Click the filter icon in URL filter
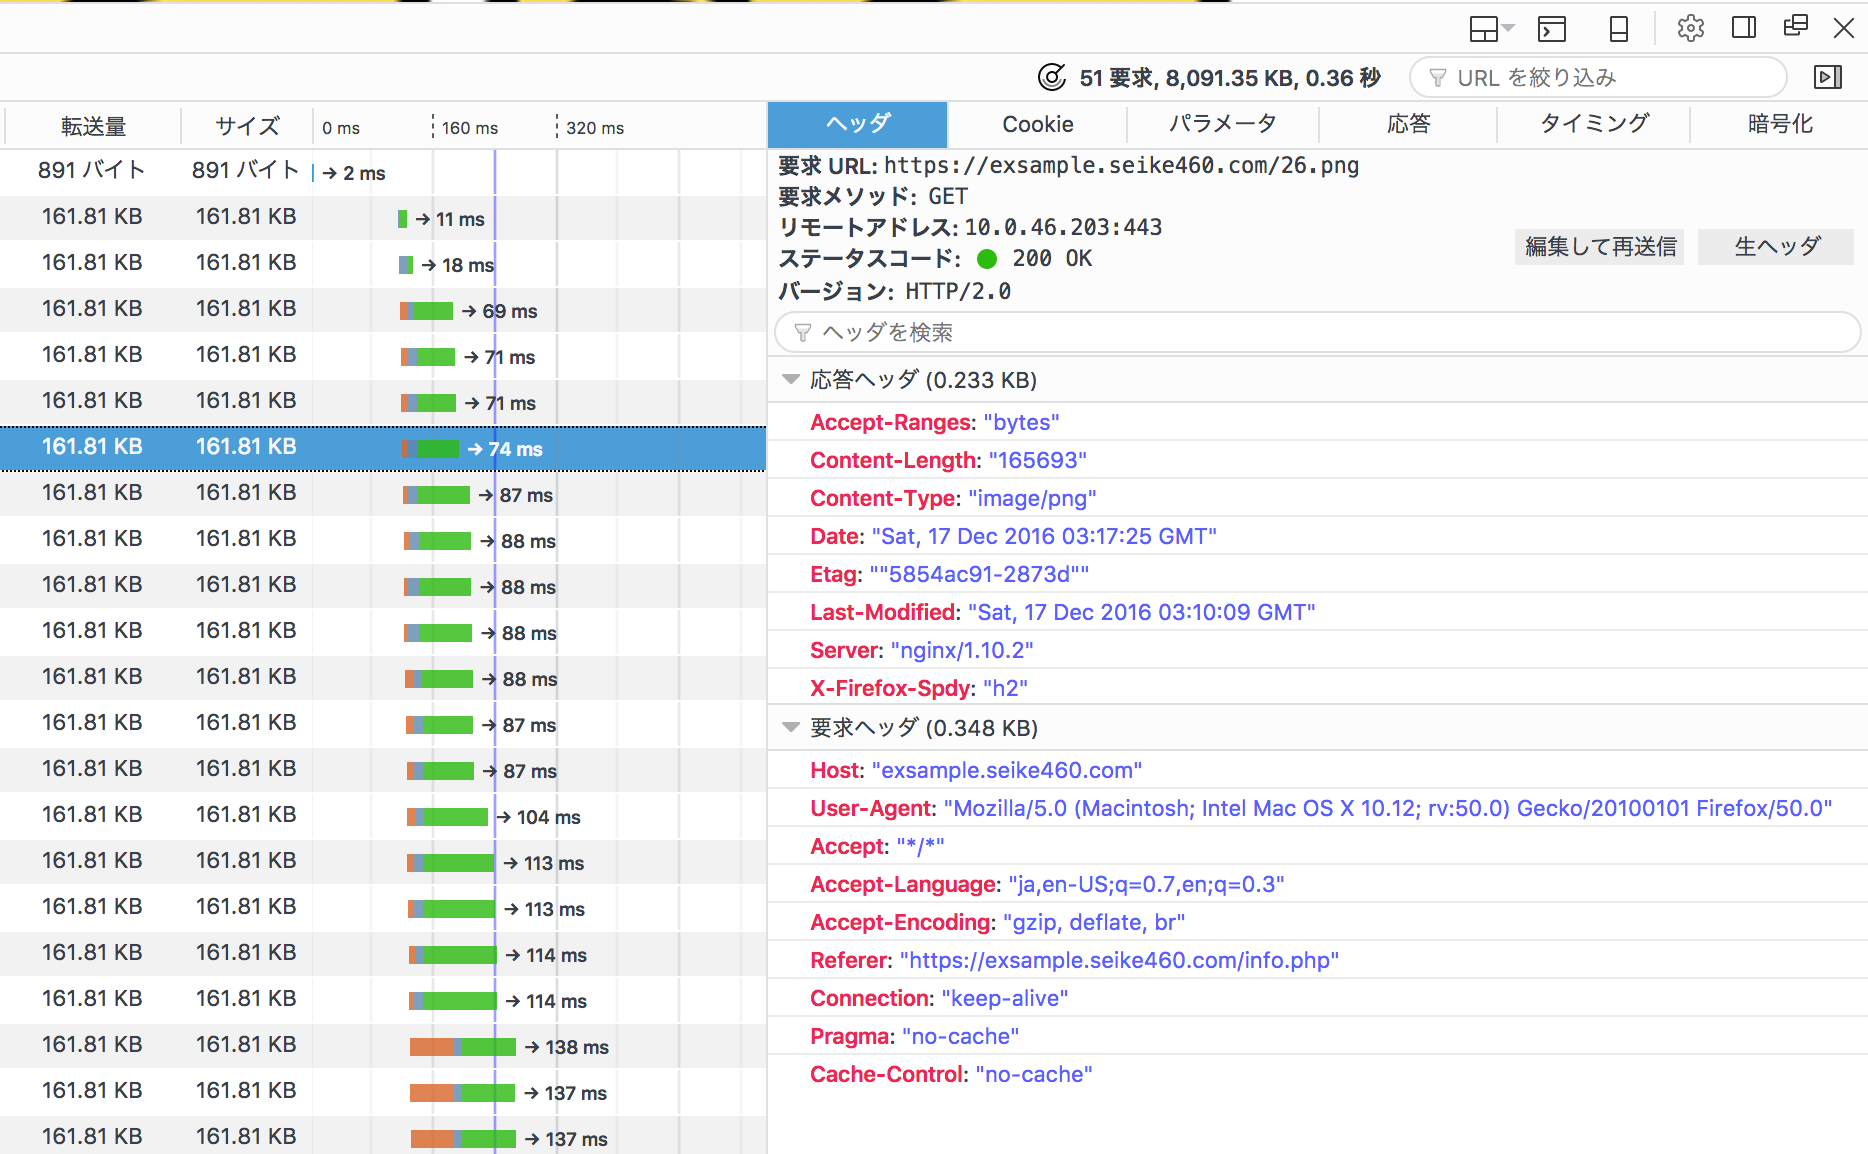This screenshot has height=1154, width=1868. point(1438,77)
